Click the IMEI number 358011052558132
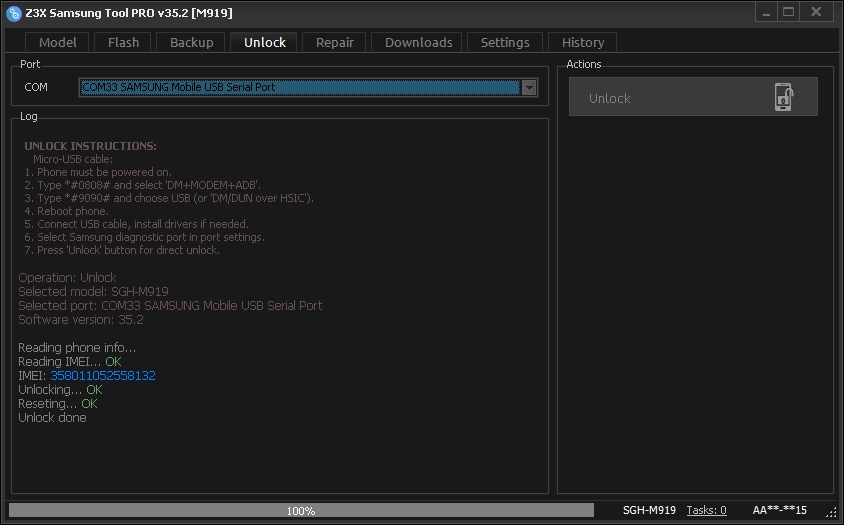 (x=103, y=375)
